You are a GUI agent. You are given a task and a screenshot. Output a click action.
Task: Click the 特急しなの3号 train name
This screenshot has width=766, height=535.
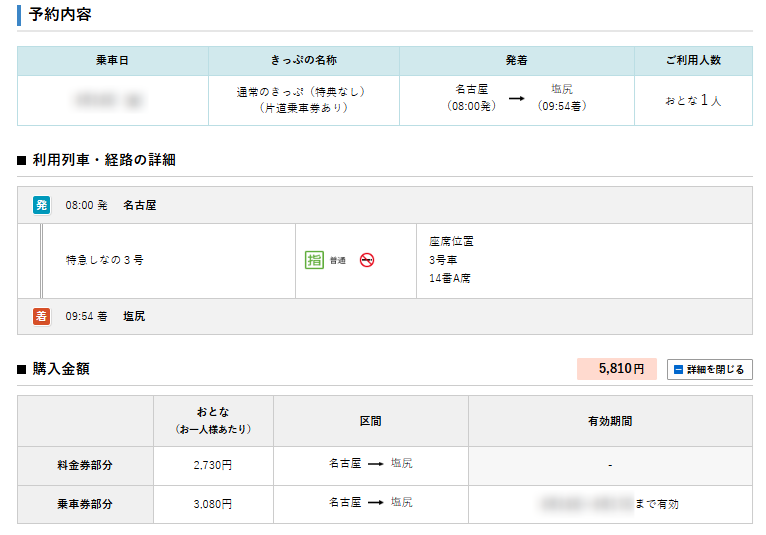pos(105,260)
